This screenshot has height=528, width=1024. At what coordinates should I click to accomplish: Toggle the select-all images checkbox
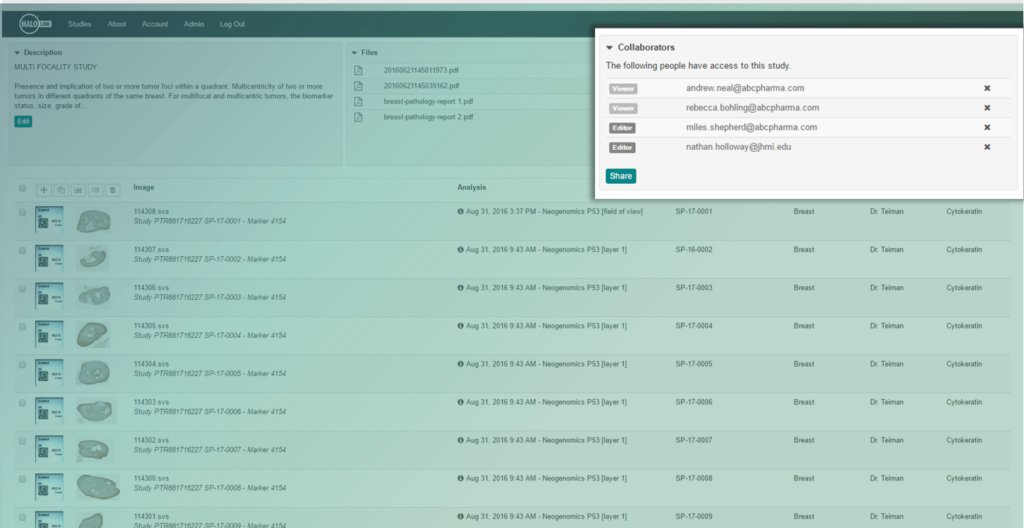(22, 188)
